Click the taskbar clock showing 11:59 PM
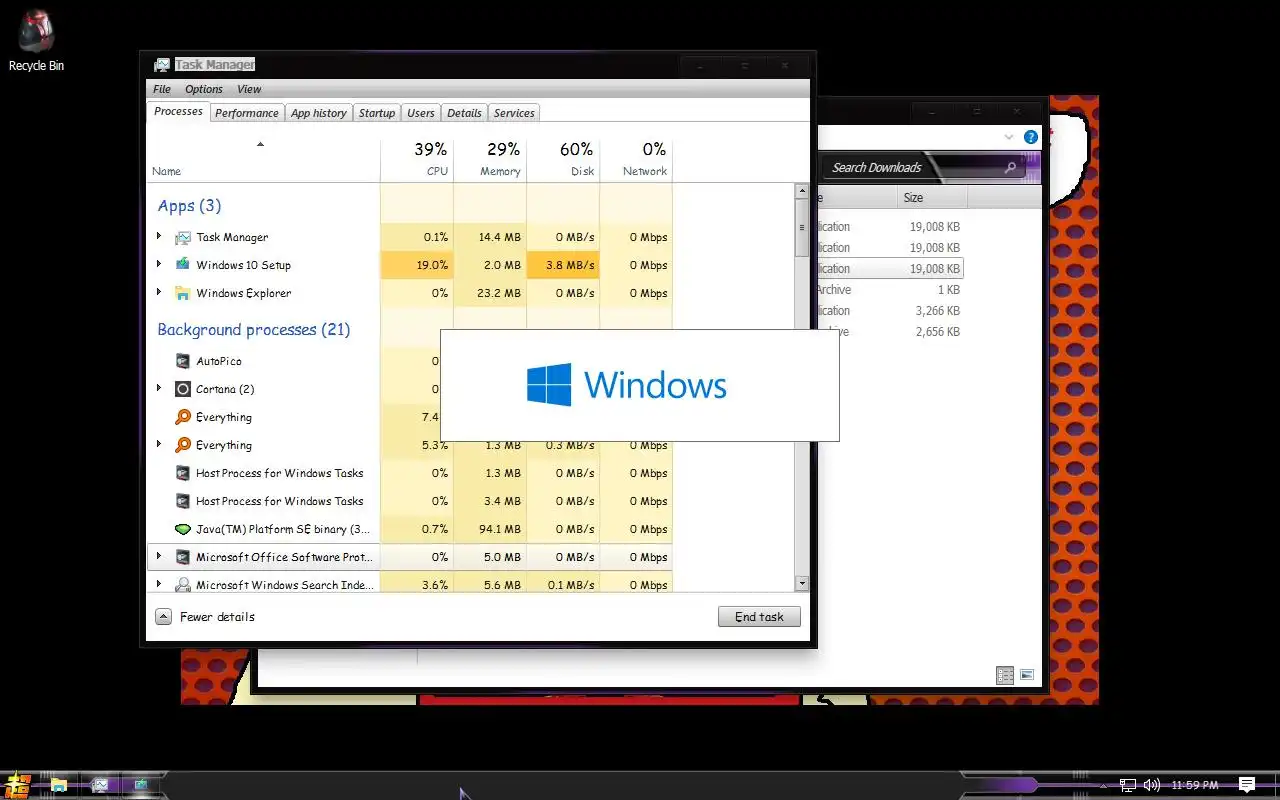This screenshot has width=1280, height=800. [1194, 785]
